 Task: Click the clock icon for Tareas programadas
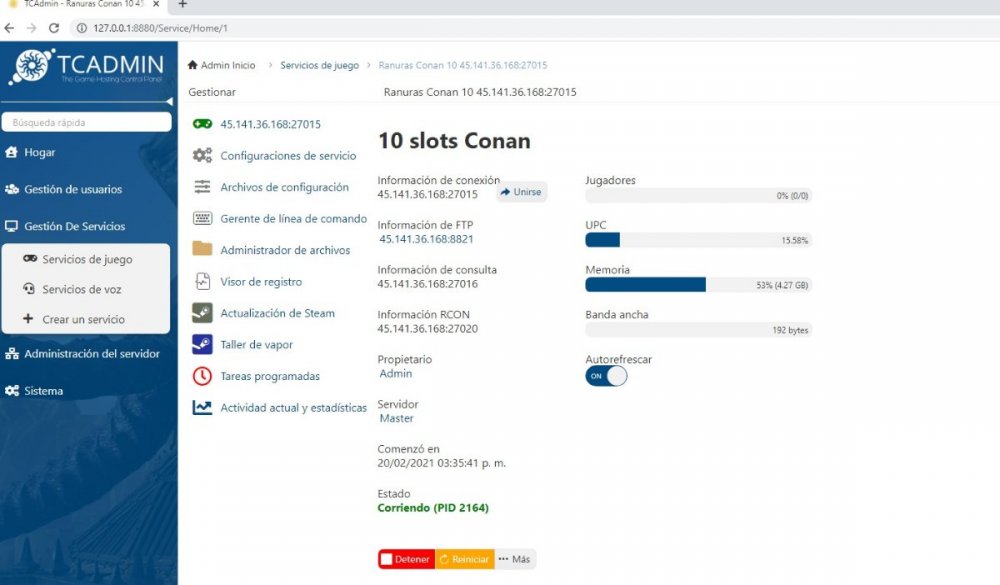(202, 376)
